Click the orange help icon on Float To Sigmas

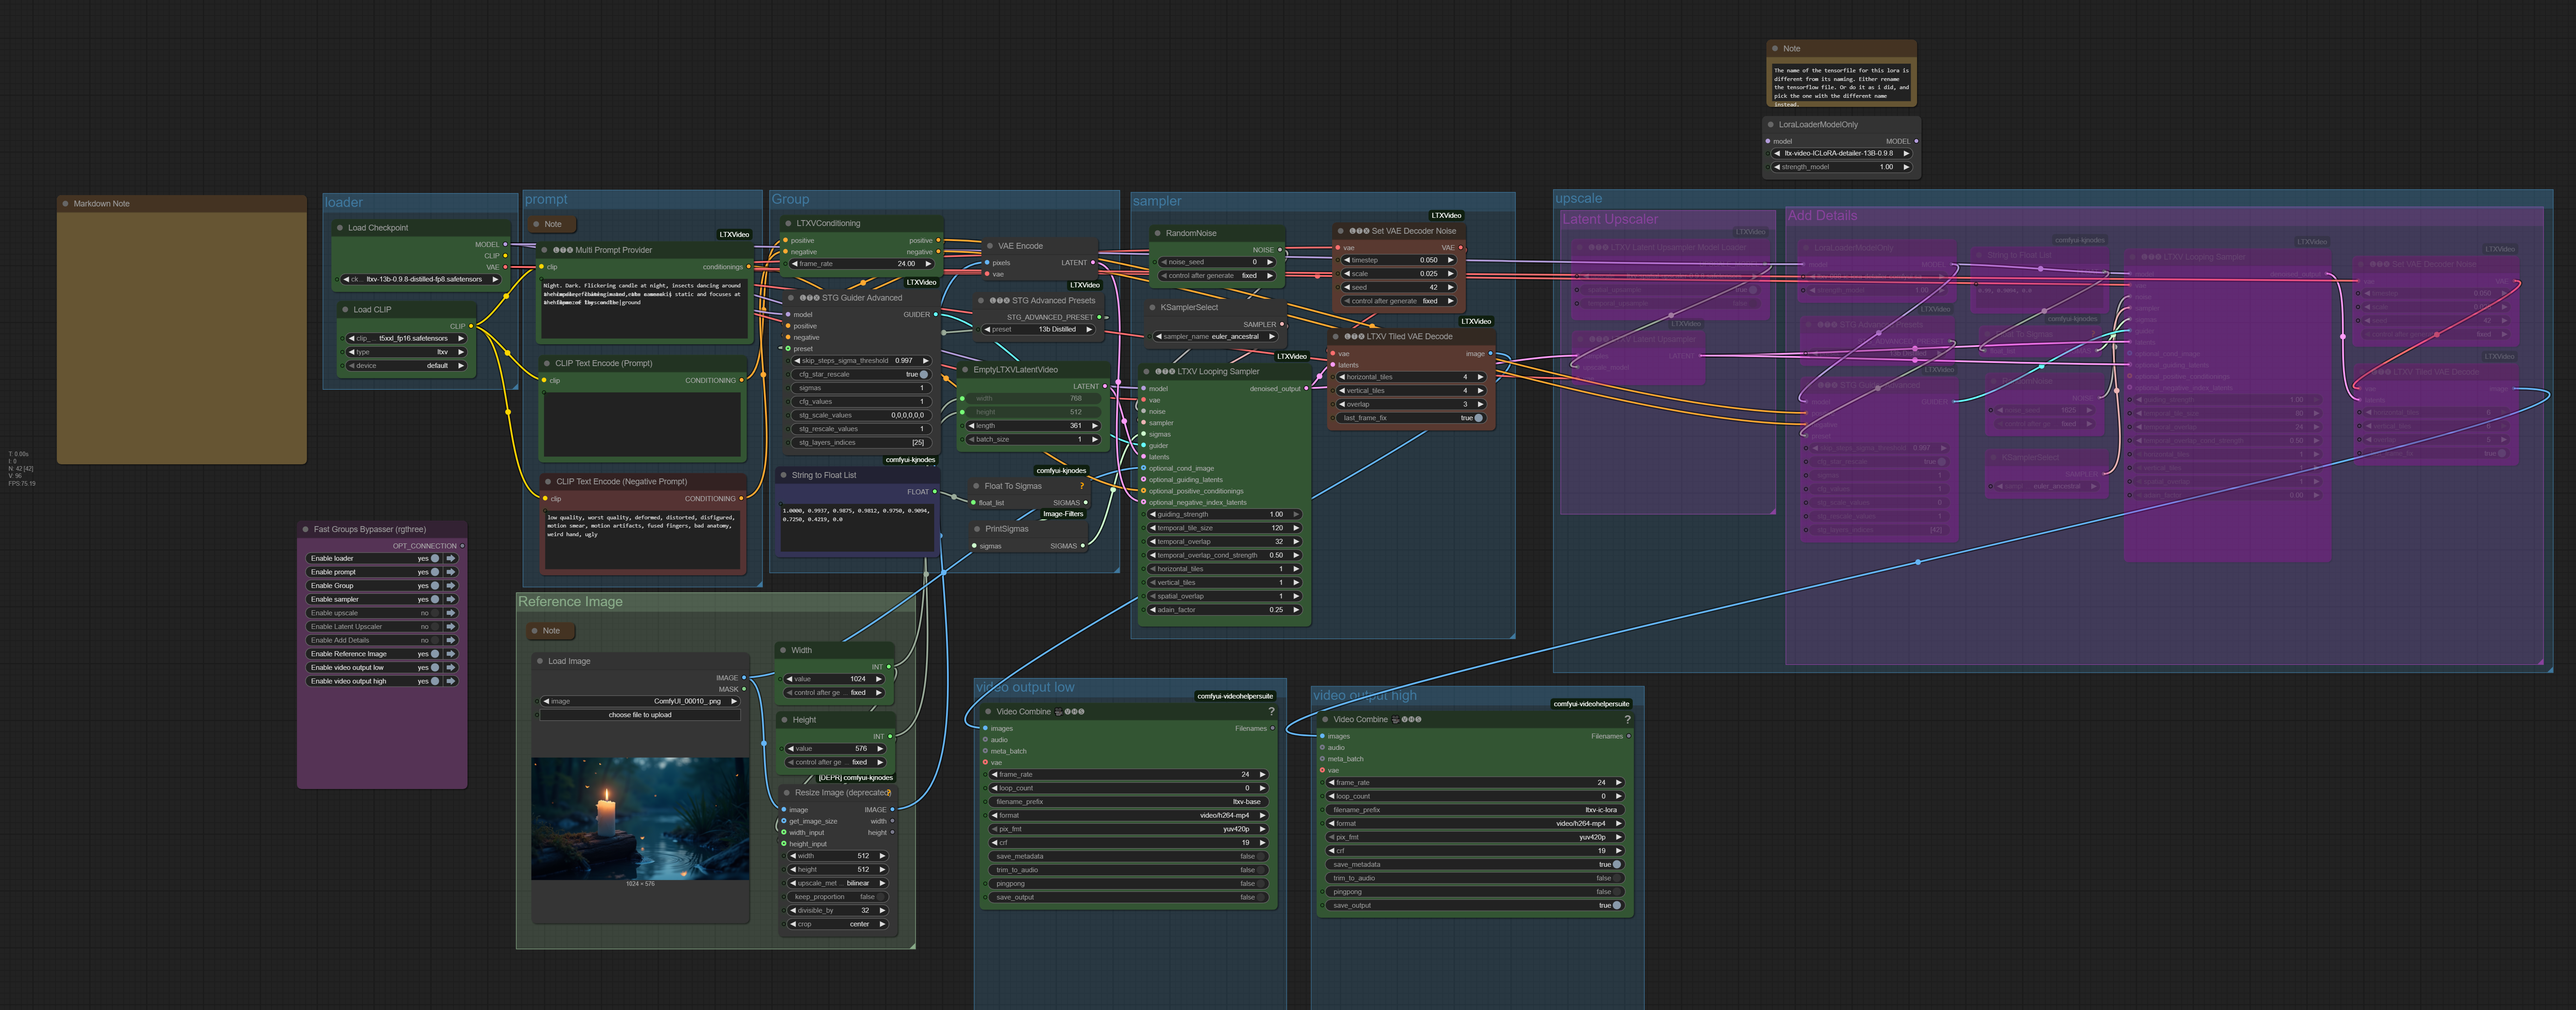[x=1082, y=486]
